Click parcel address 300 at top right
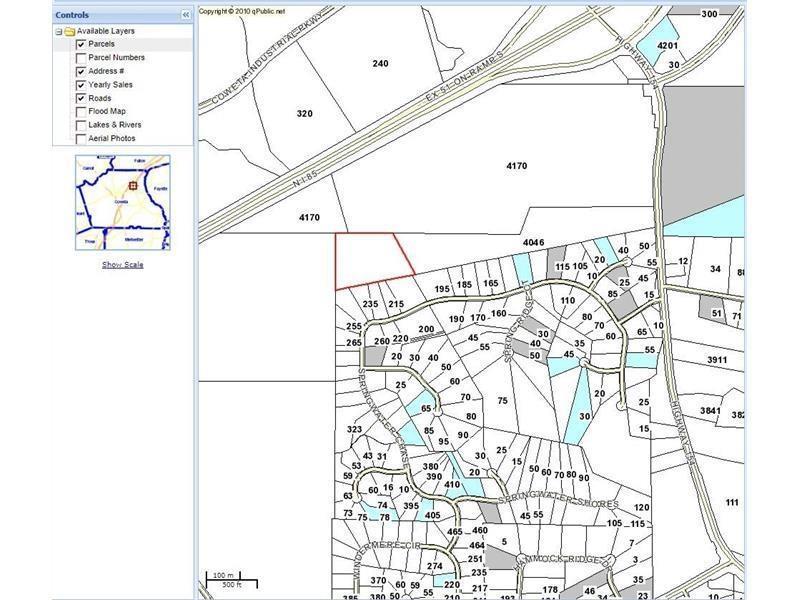The image size is (800, 600). [709, 14]
